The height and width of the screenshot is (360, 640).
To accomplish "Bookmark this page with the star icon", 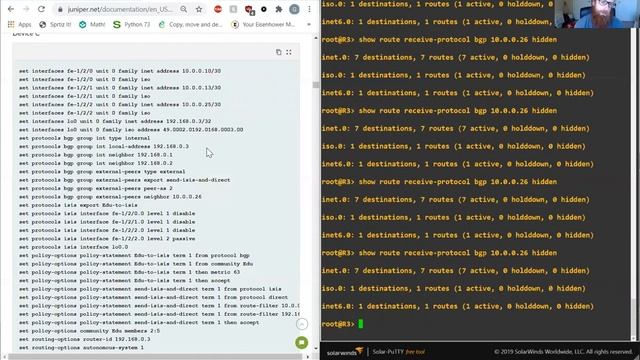I will (x=199, y=9).
